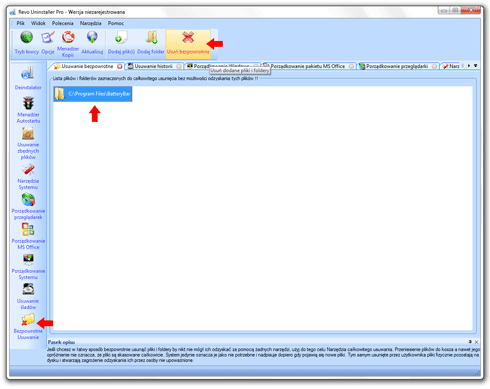Open Usuwanie zbędnych plików sidebar tool
This screenshot has height=389, width=490.
[28, 143]
